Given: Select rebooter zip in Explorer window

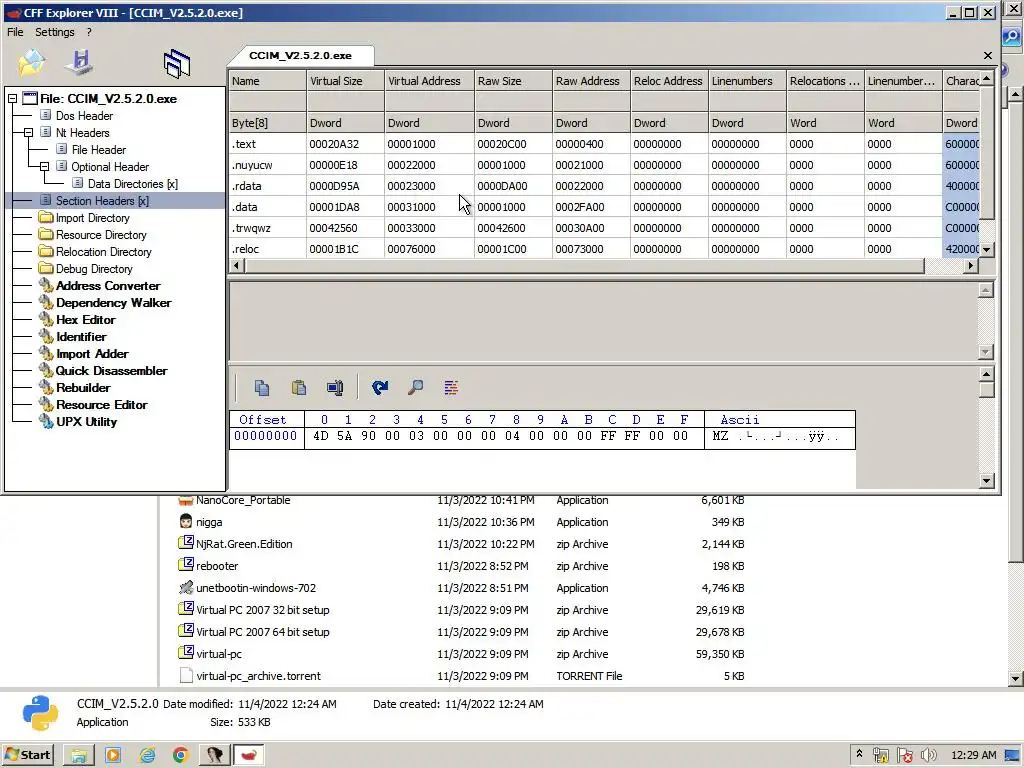Looking at the screenshot, I should click(217, 566).
